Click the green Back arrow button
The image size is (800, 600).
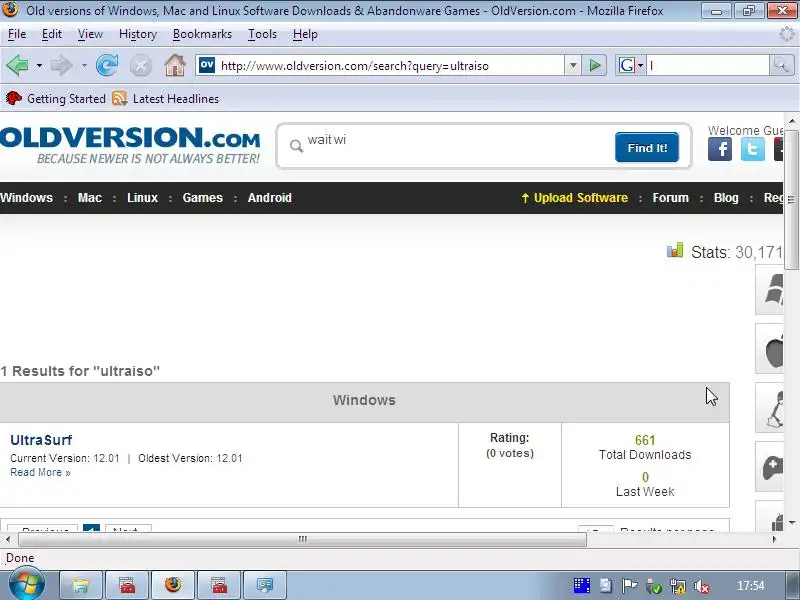click(17, 65)
